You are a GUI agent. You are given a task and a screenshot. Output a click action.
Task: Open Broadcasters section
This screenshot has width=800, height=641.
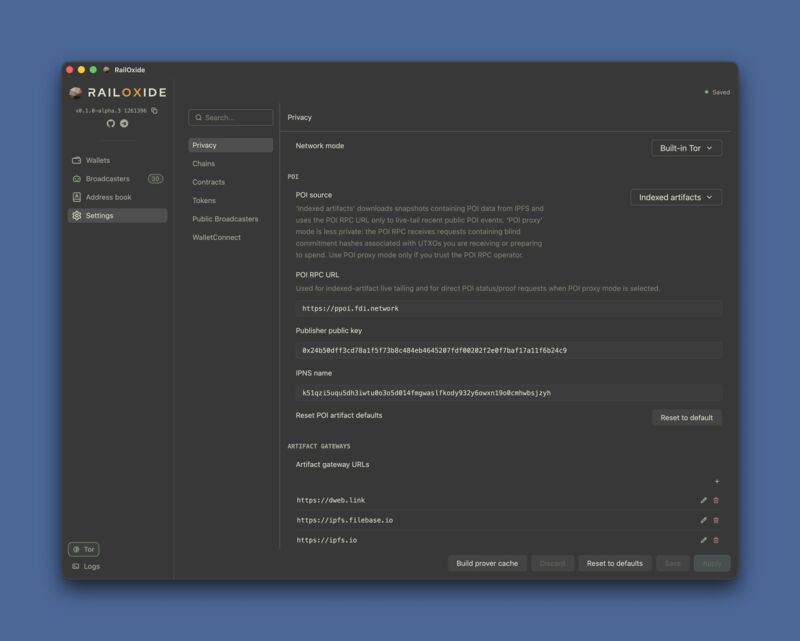[x=117, y=179]
